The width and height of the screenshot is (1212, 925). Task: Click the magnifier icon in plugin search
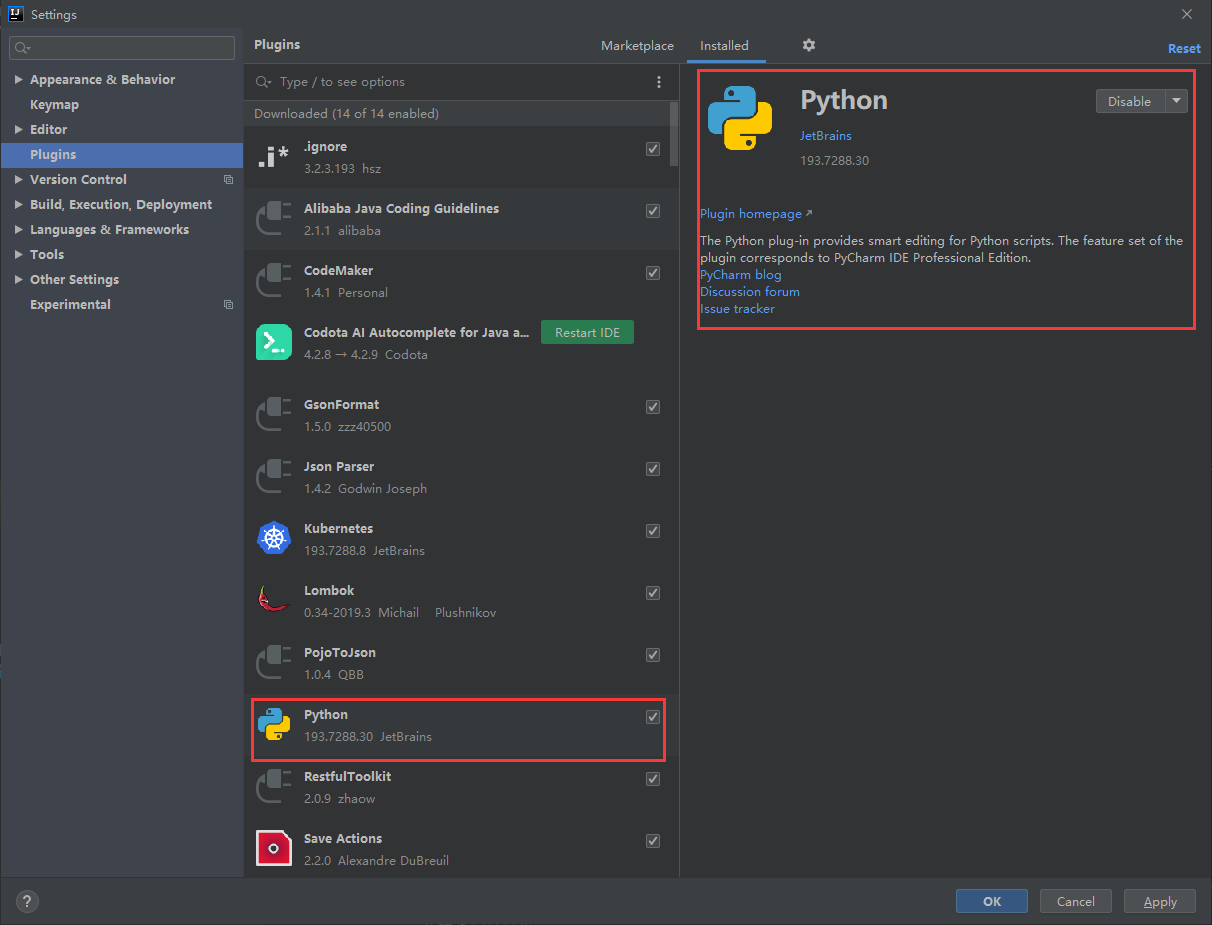click(264, 82)
